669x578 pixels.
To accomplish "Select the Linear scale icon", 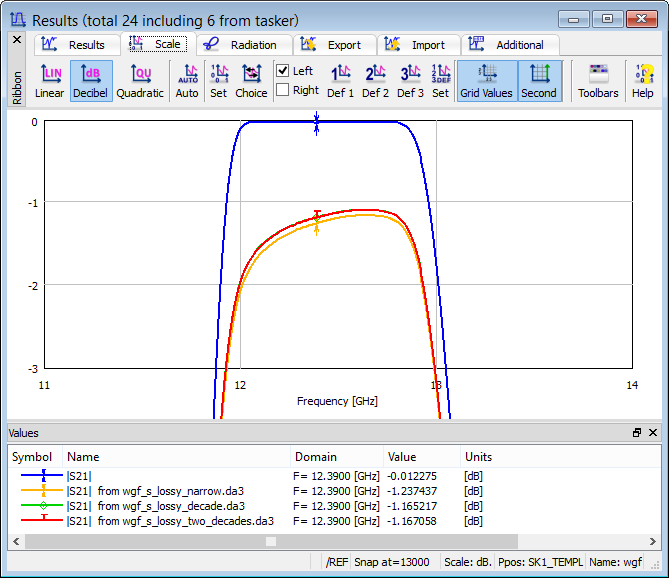I will [x=49, y=81].
